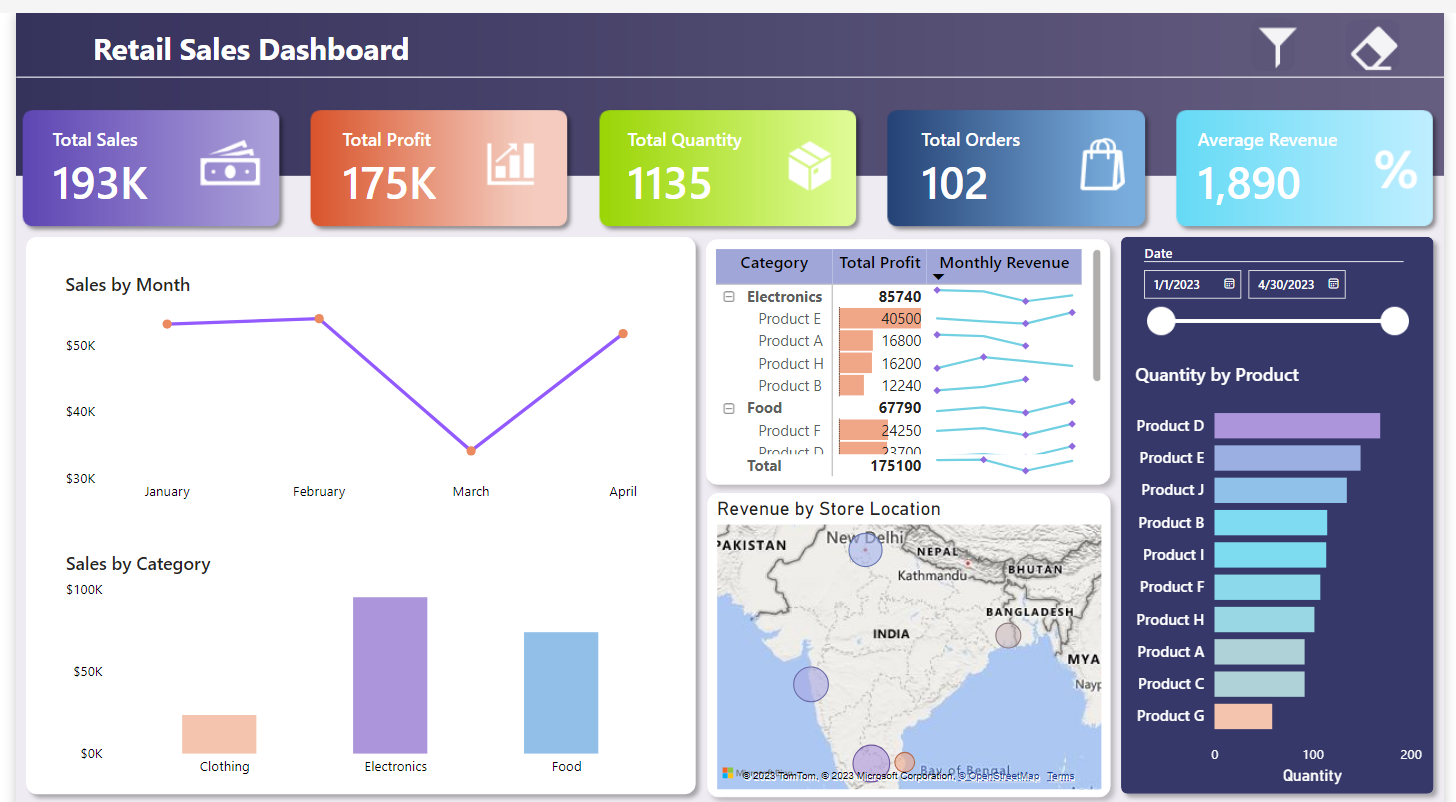The width and height of the screenshot is (1456, 802).
Task: Click the Category column header
Action: pos(773,263)
